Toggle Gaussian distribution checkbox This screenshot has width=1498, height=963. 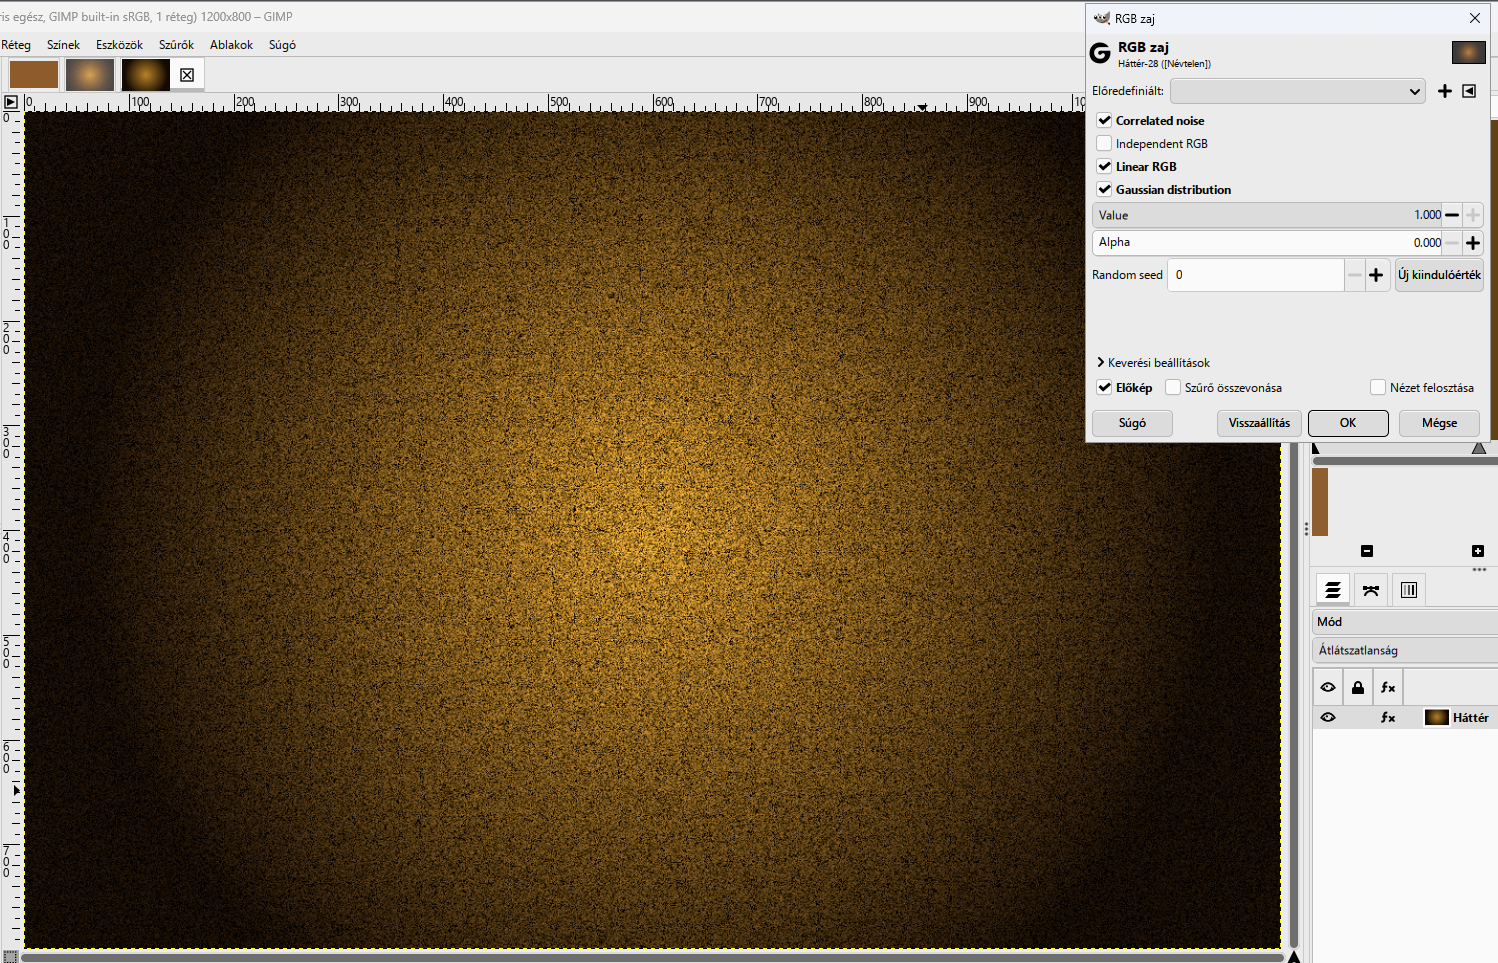pyautogui.click(x=1105, y=190)
